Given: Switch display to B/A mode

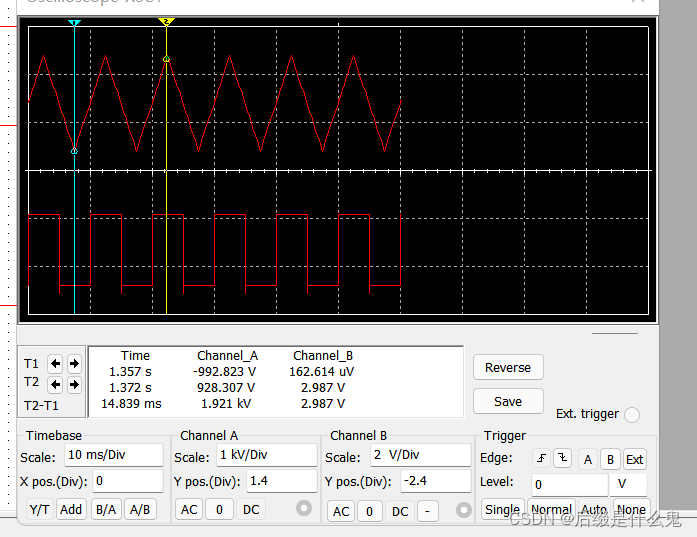Looking at the screenshot, I should (106, 509).
